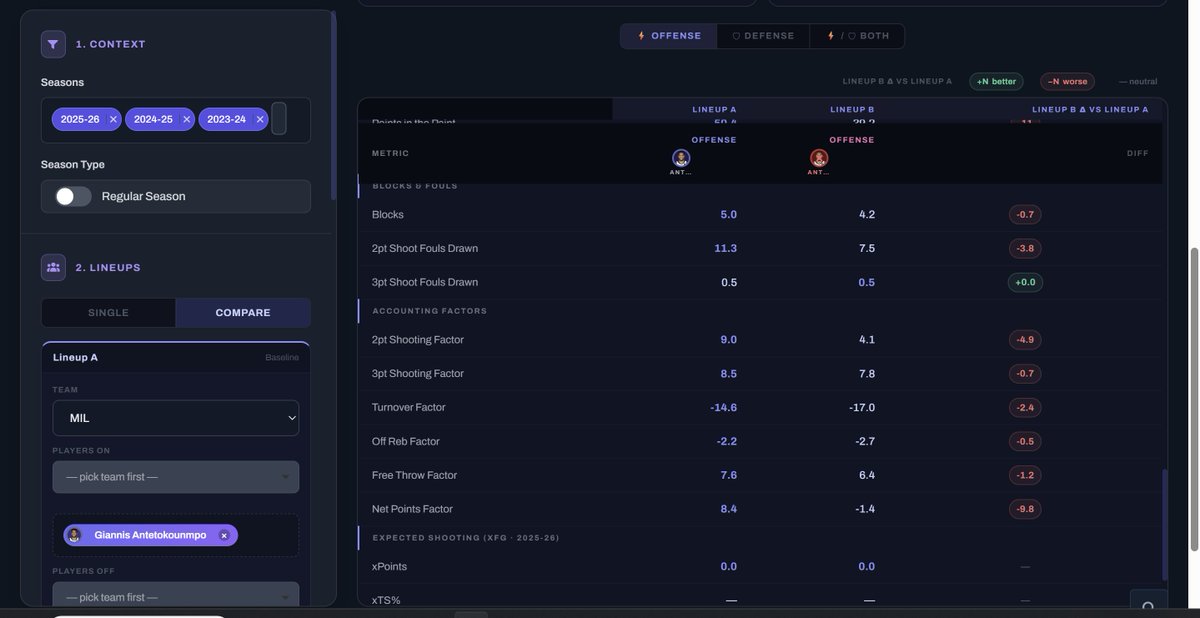
Task: Click the stats table vertical scrollbar
Action: pyautogui.click(x=1163, y=523)
